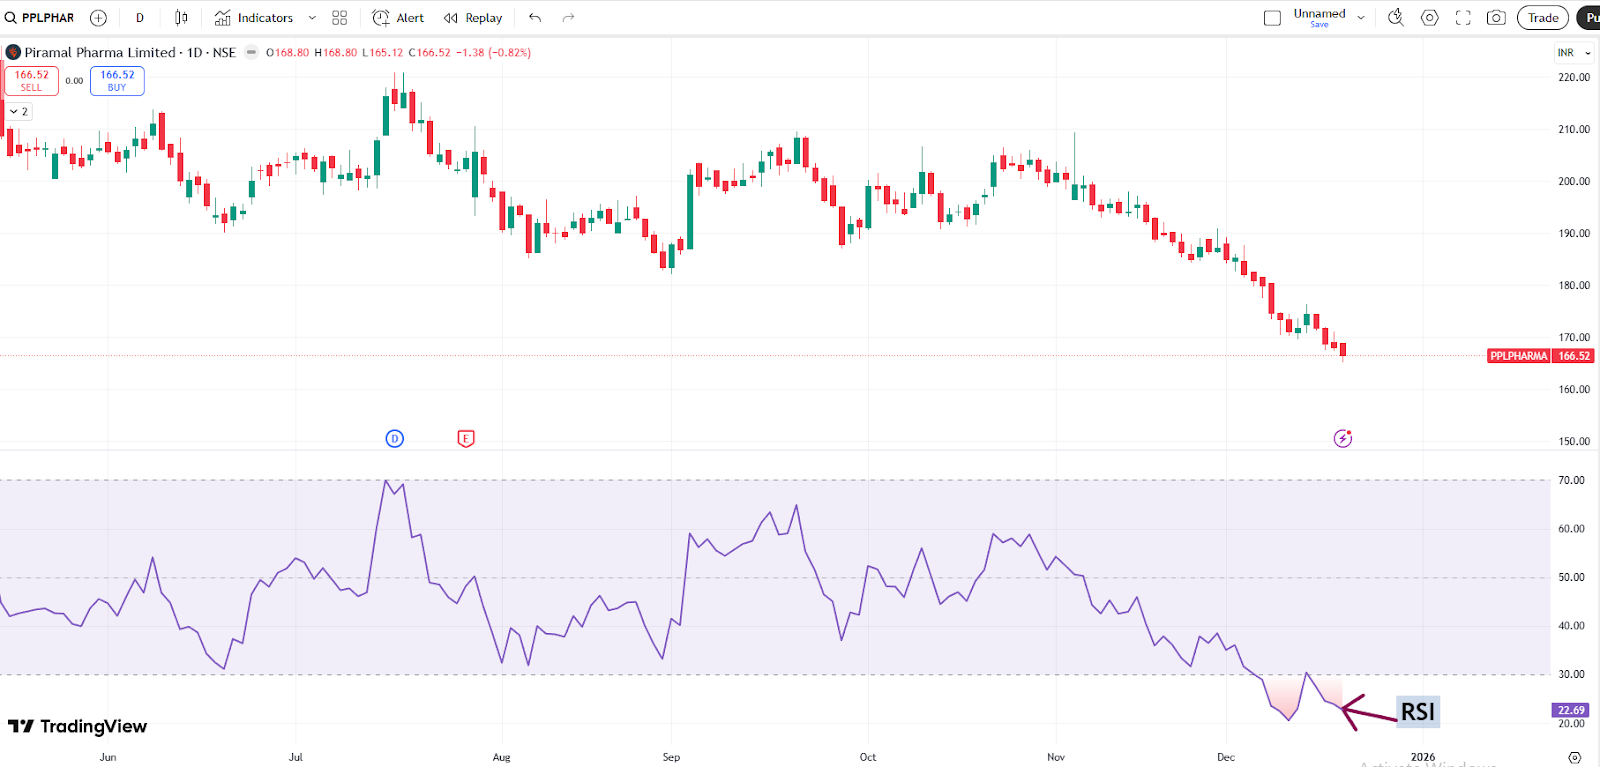Open the candlestick chart style selector
1600x767 pixels.
[181, 18]
